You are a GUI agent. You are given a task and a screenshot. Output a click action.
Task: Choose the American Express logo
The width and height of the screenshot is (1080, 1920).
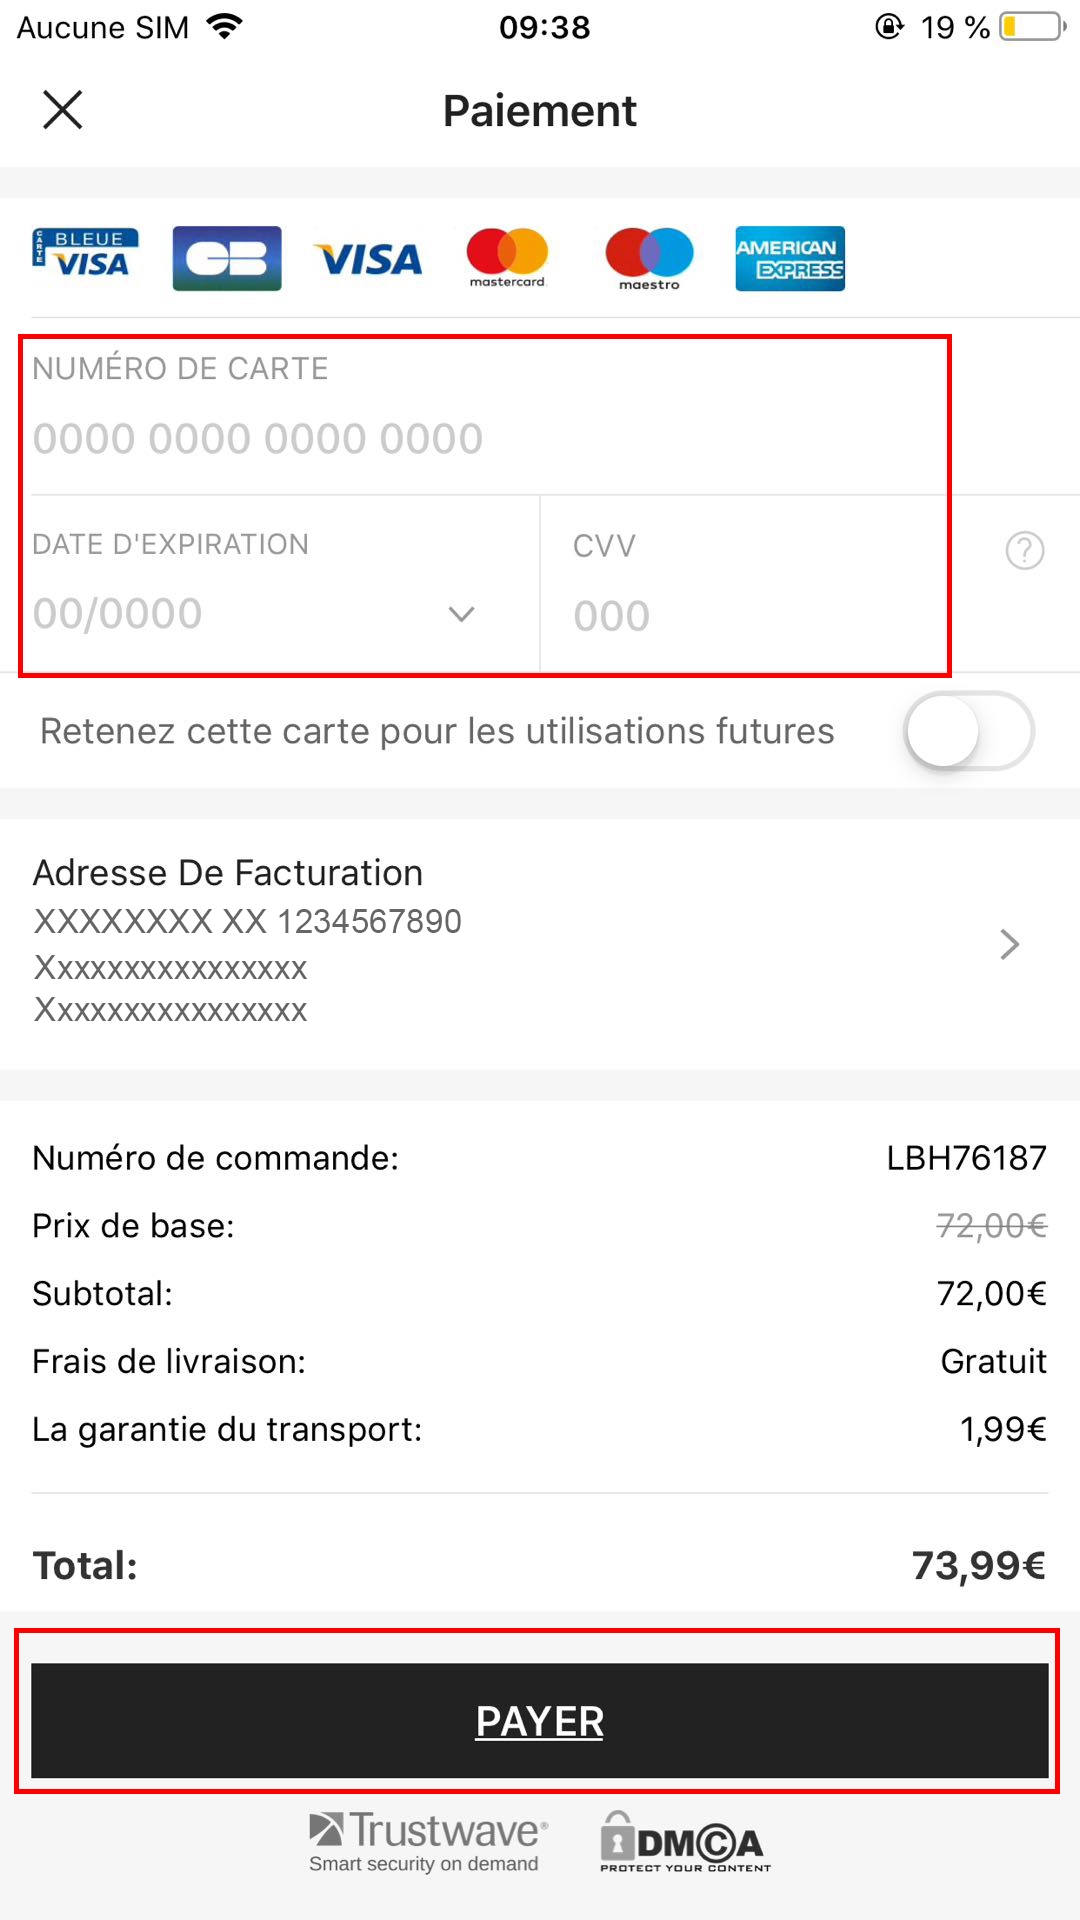pyautogui.click(x=790, y=258)
